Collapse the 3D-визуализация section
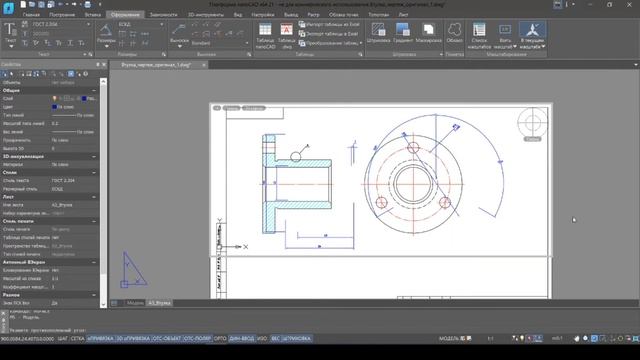The width and height of the screenshot is (640, 360). (94, 156)
